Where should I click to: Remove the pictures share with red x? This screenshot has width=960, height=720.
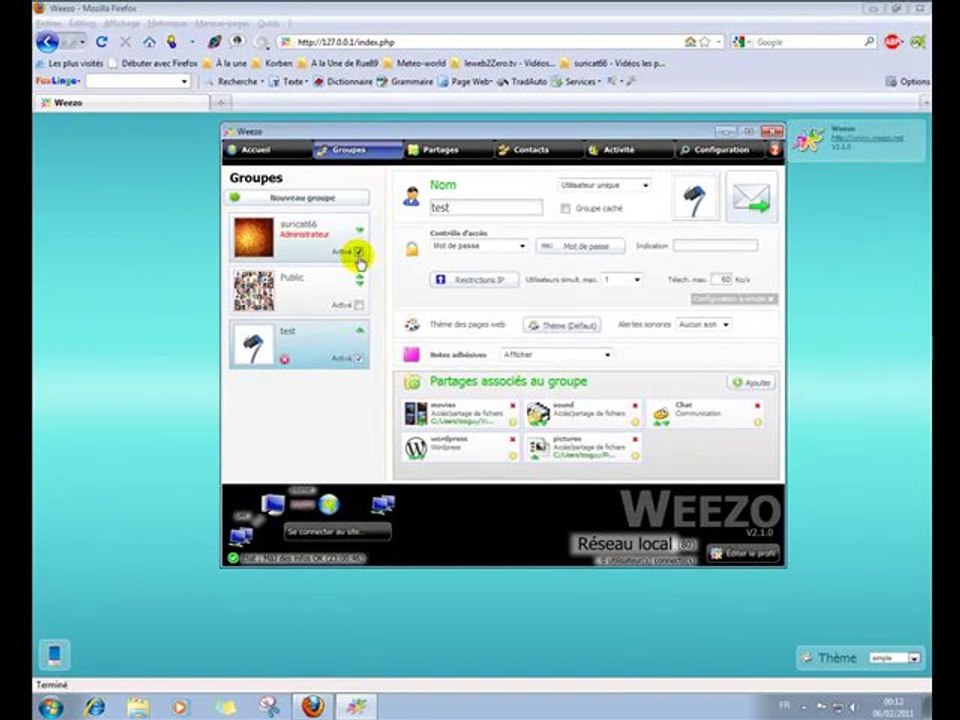point(635,440)
